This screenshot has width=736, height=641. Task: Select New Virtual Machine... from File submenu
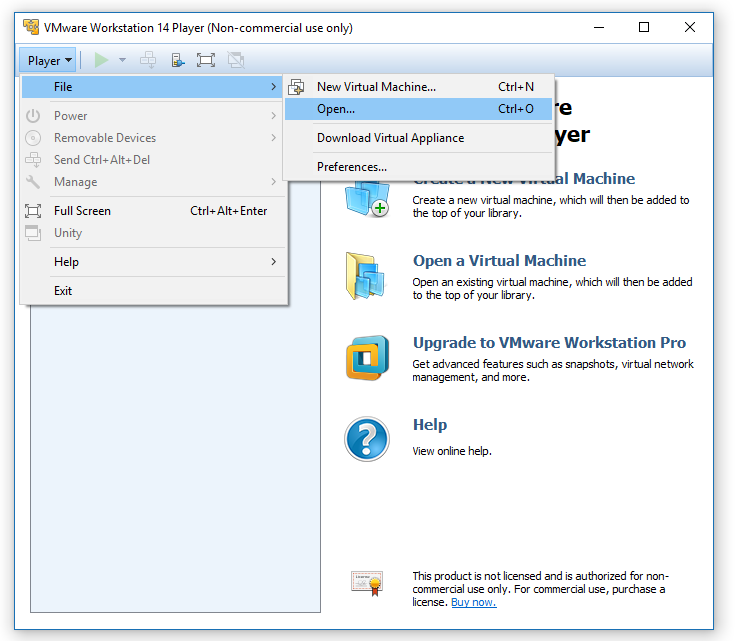click(376, 87)
